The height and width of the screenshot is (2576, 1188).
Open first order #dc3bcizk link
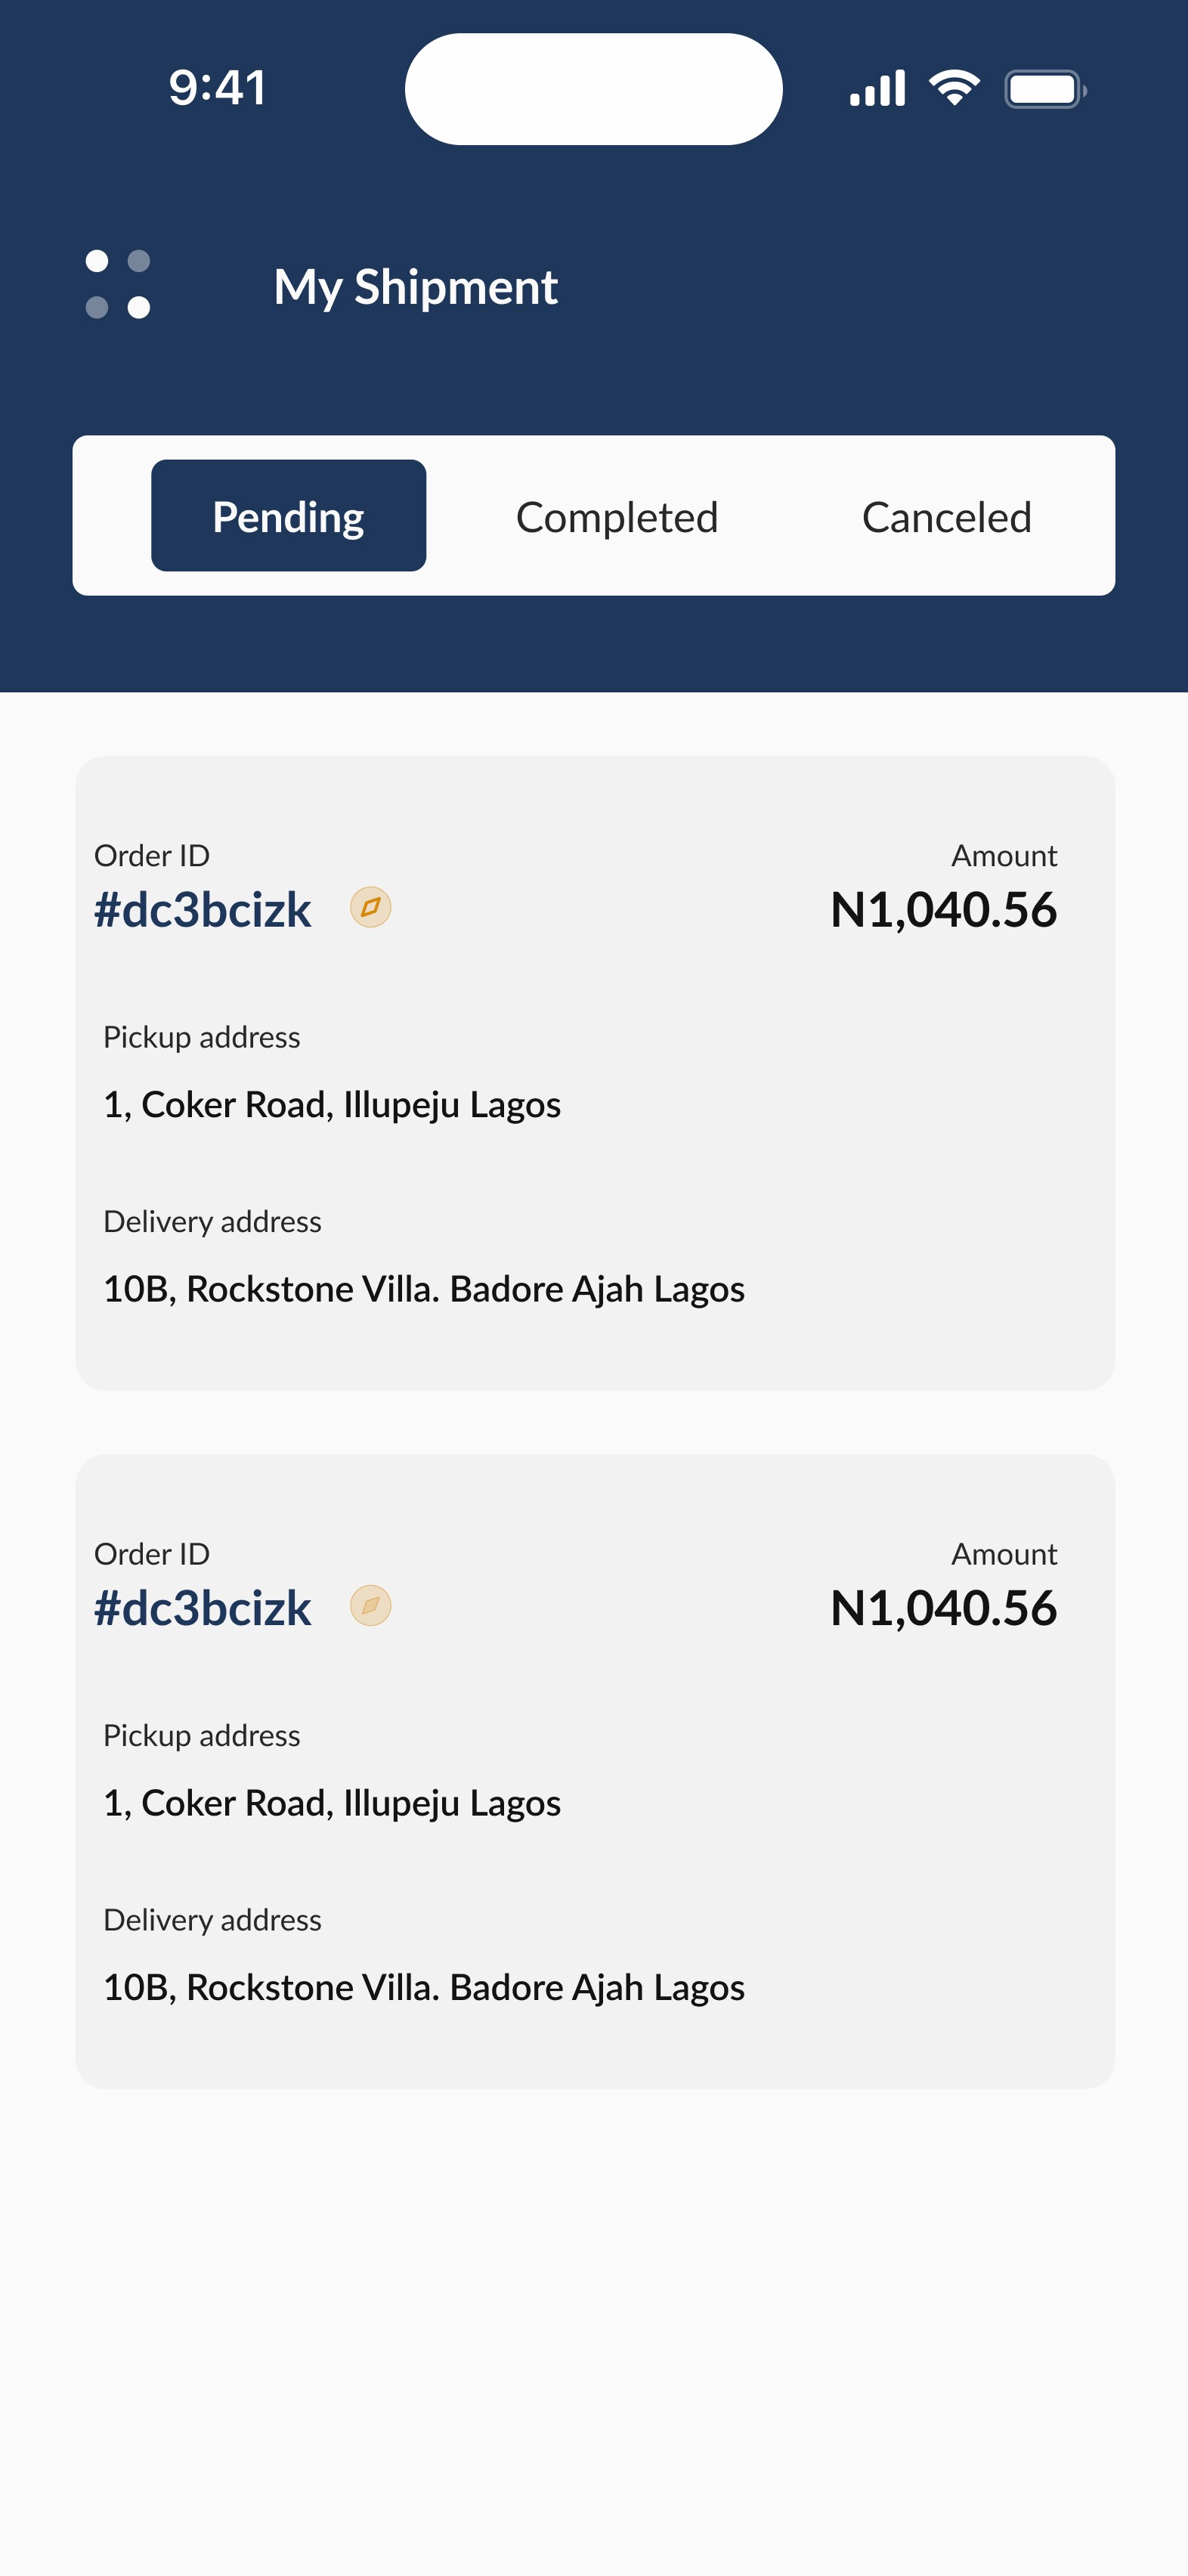202,910
